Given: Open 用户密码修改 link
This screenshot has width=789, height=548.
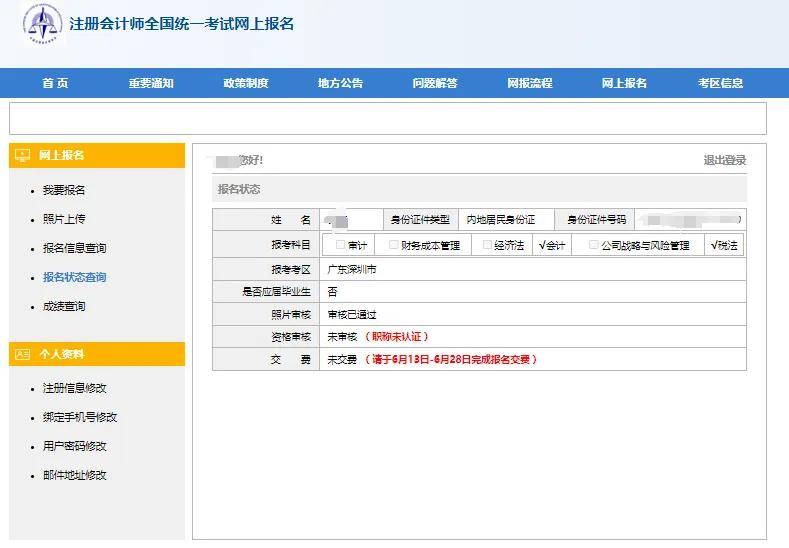Looking at the screenshot, I should (74, 446).
